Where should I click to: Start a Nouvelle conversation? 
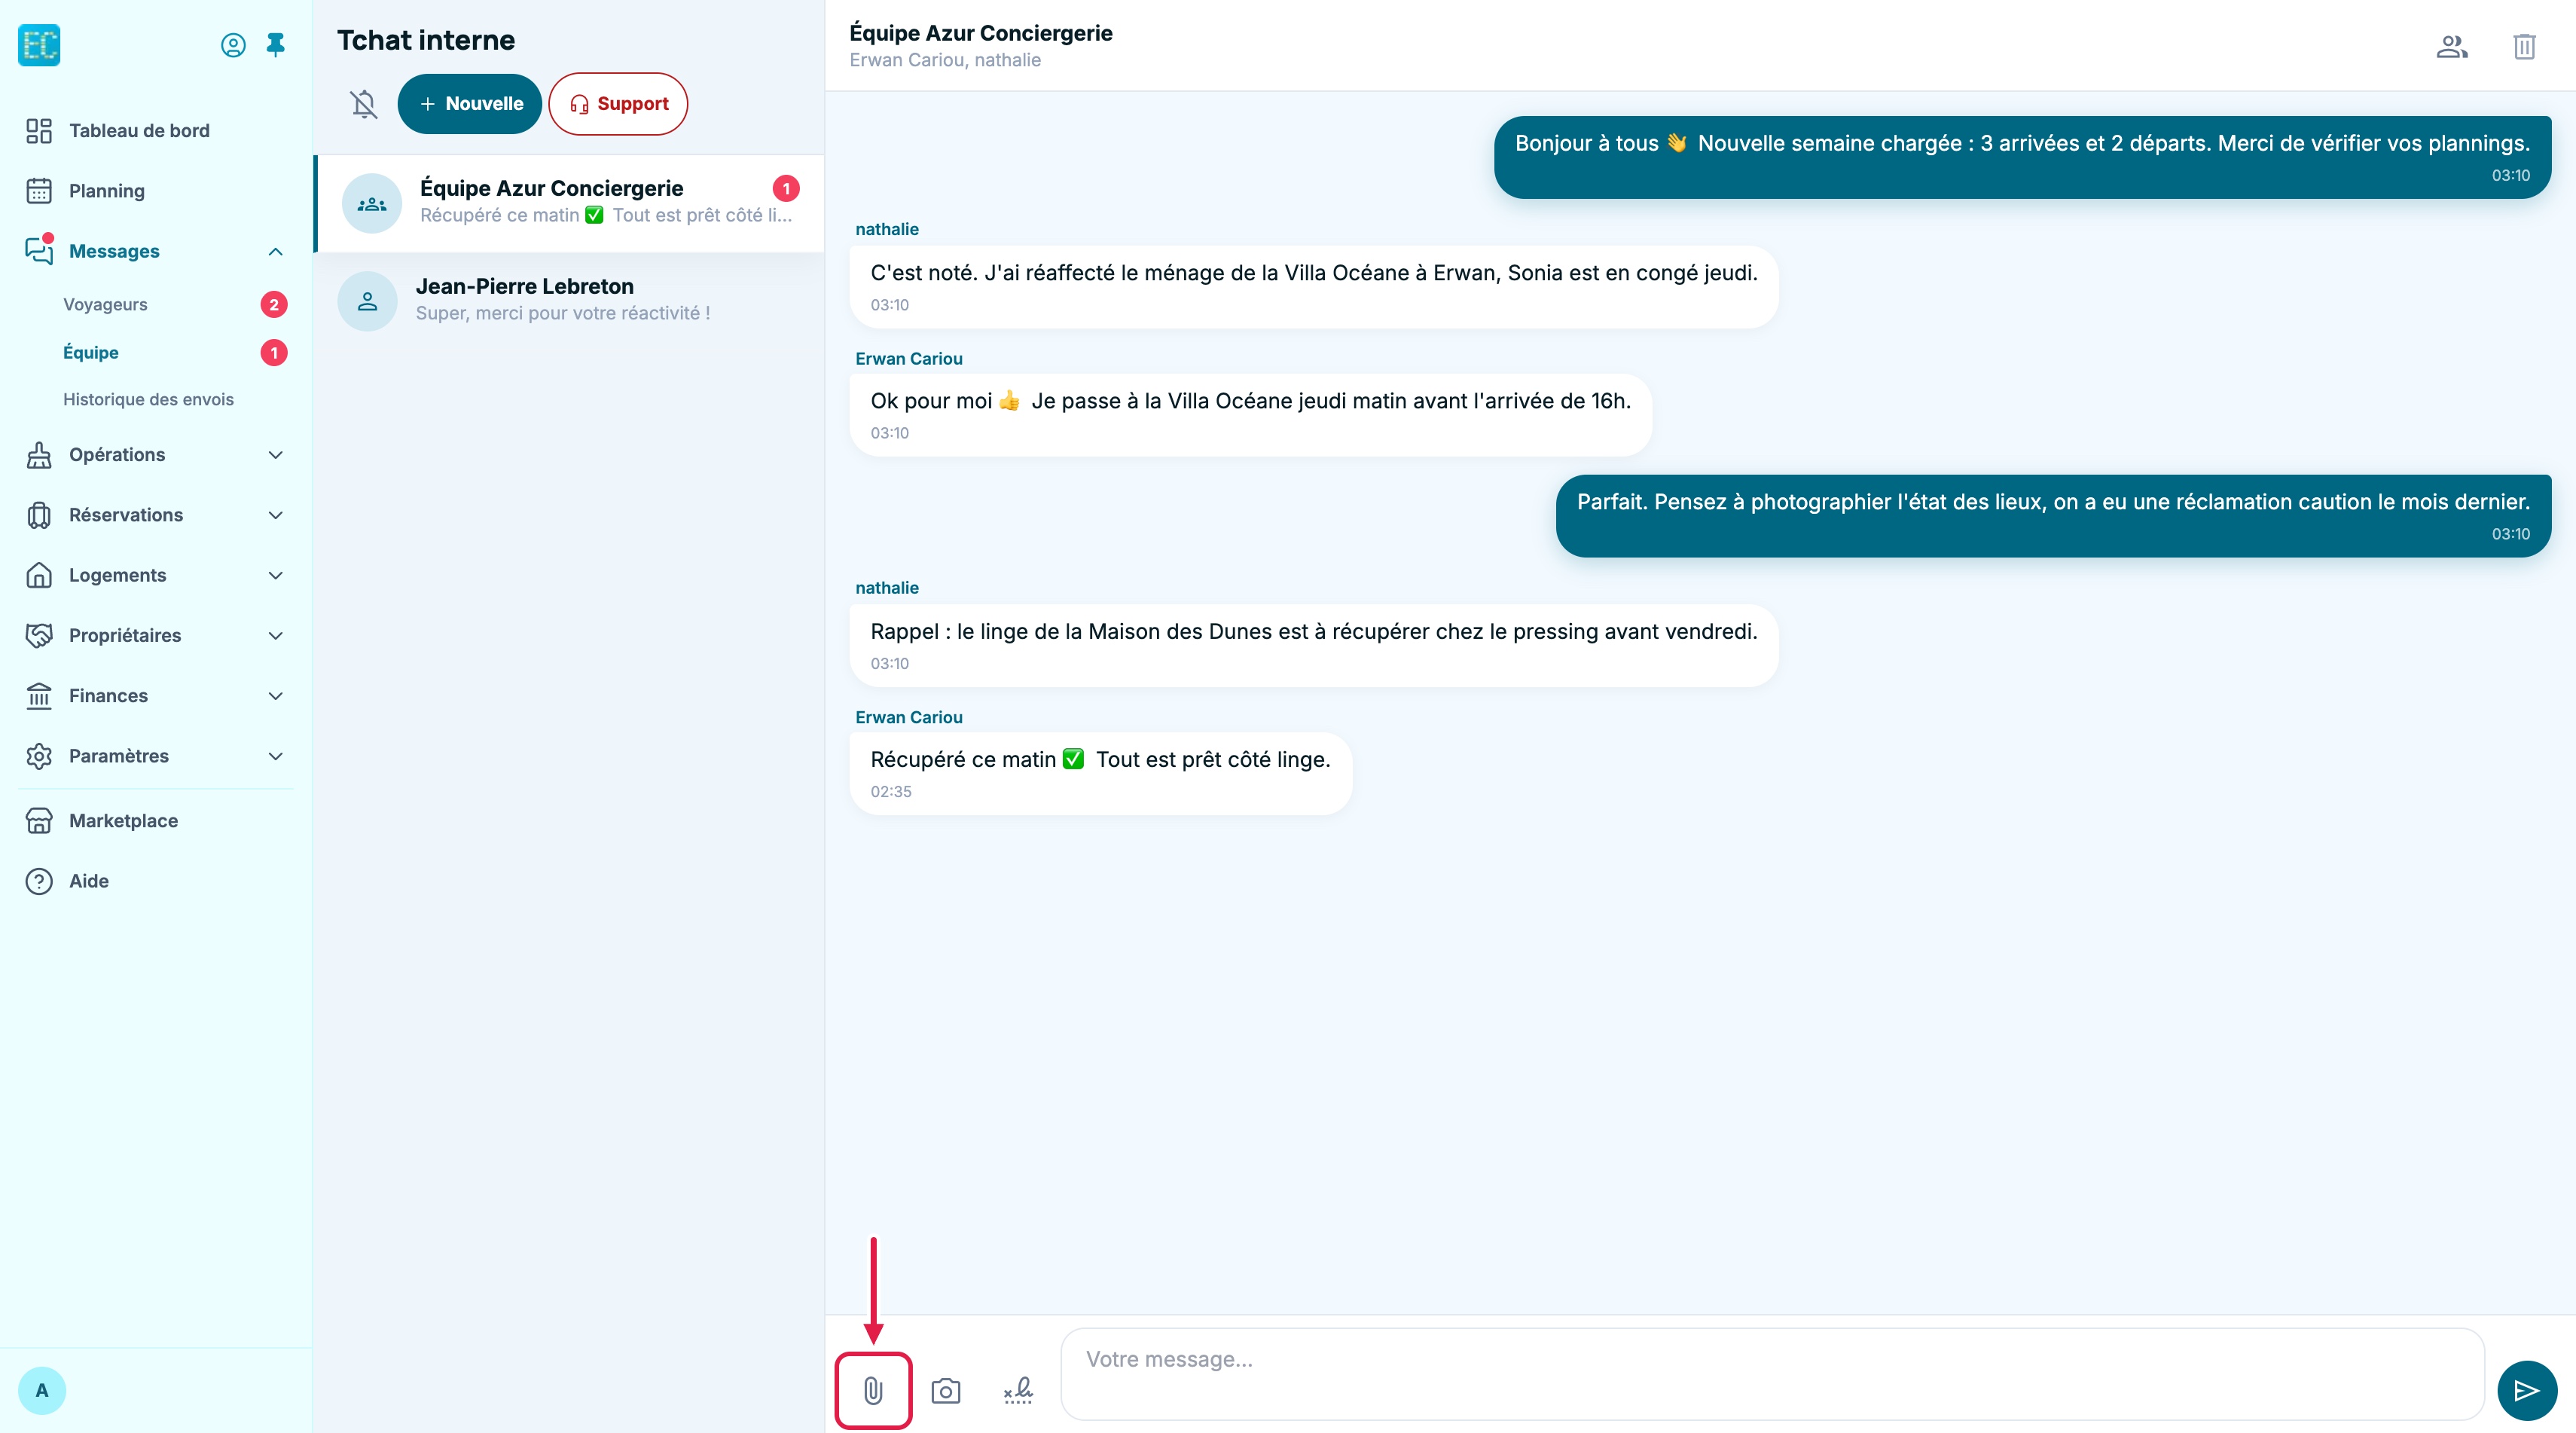point(469,104)
